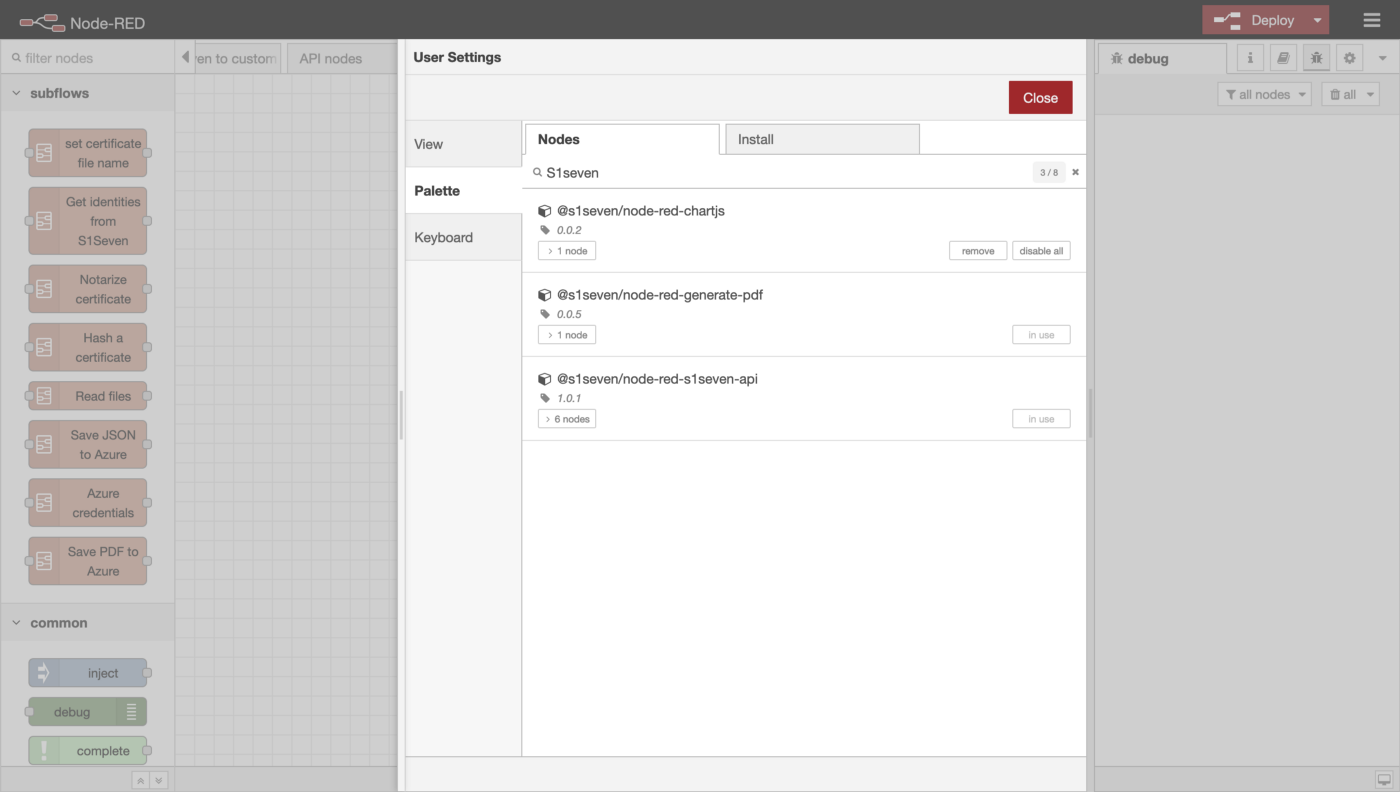Open the configuration nodes gear icon
1400x792 pixels.
pos(1349,58)
